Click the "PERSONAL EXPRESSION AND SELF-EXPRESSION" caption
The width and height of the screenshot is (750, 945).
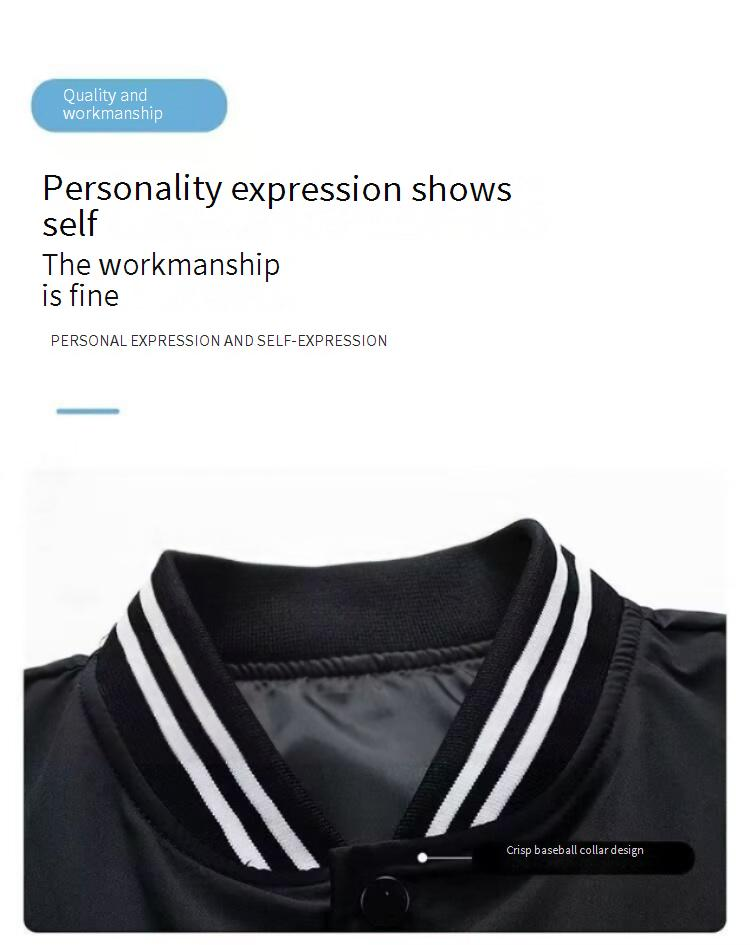point(219,341)
